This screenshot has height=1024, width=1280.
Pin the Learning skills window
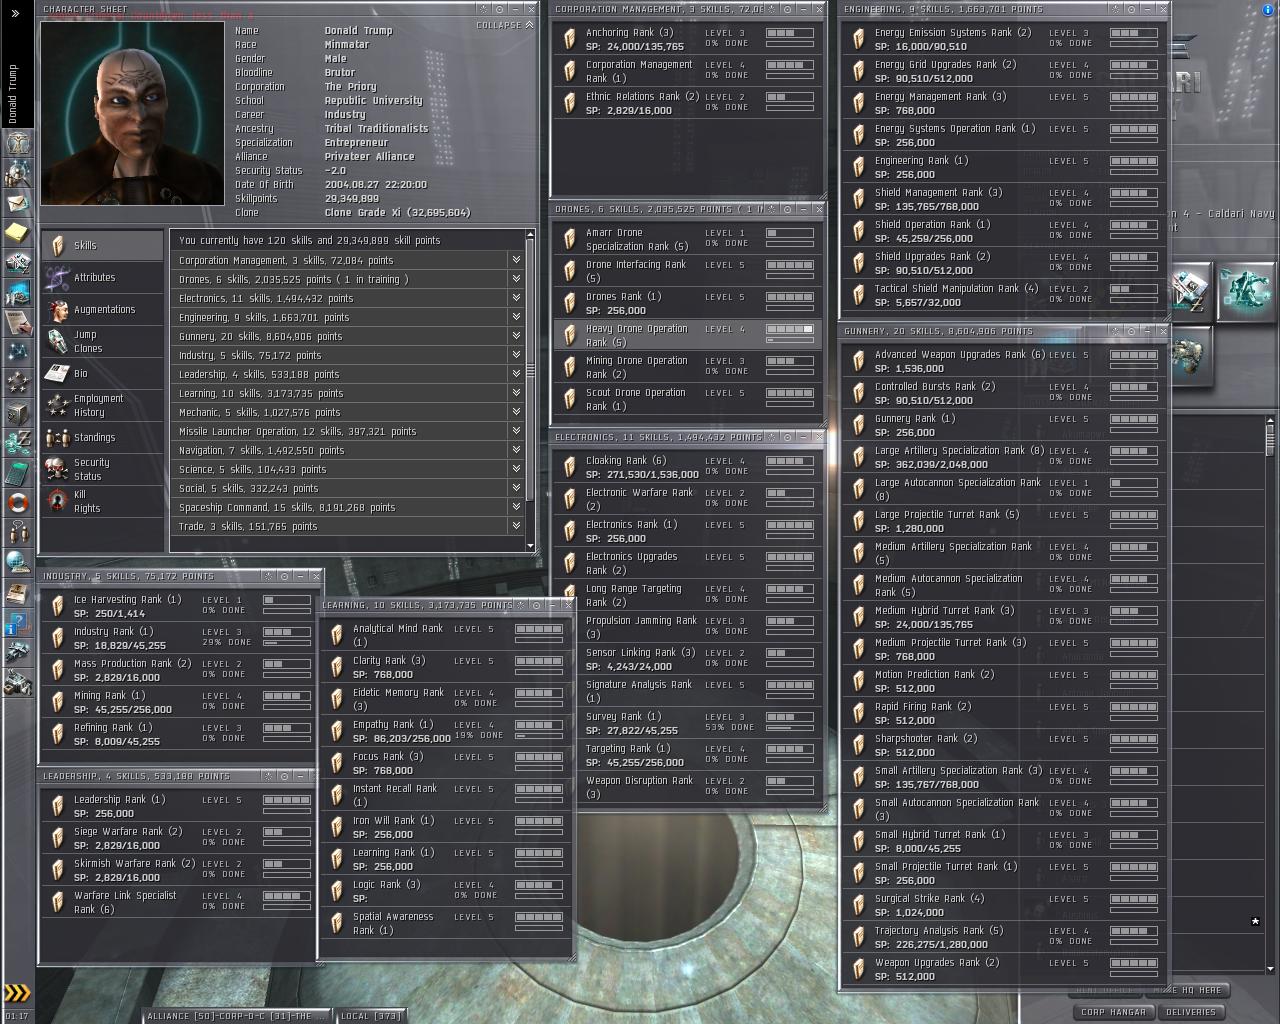click(x=537, y=605)
